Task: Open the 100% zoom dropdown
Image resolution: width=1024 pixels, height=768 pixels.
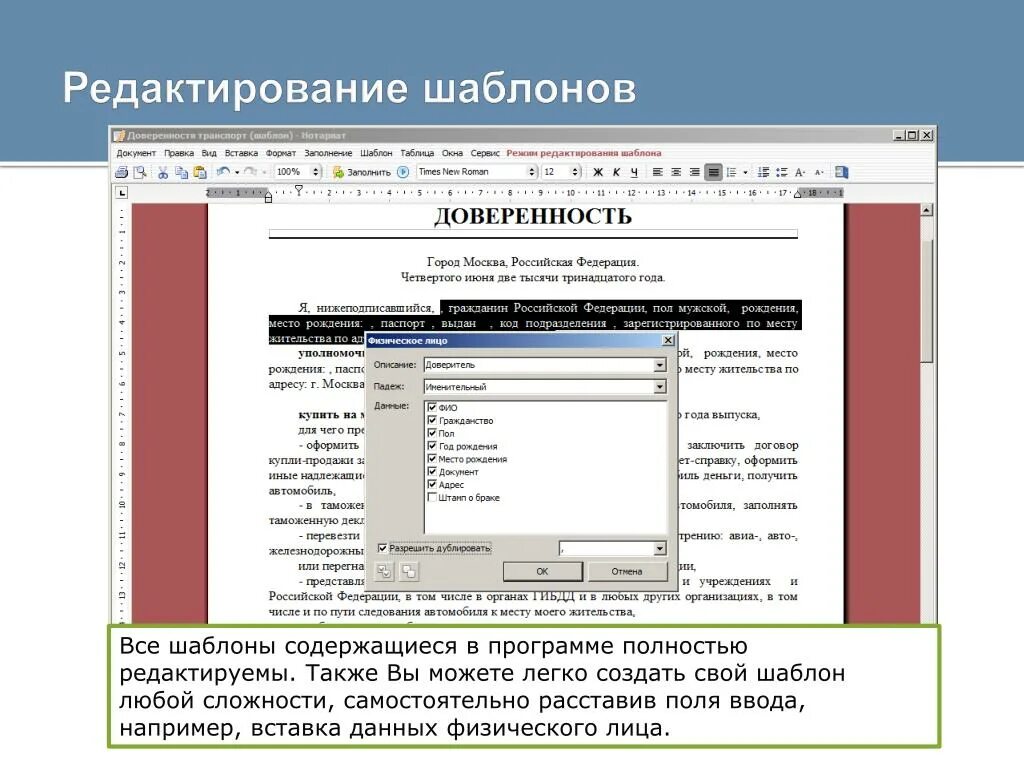Action: tap(315, 172)
